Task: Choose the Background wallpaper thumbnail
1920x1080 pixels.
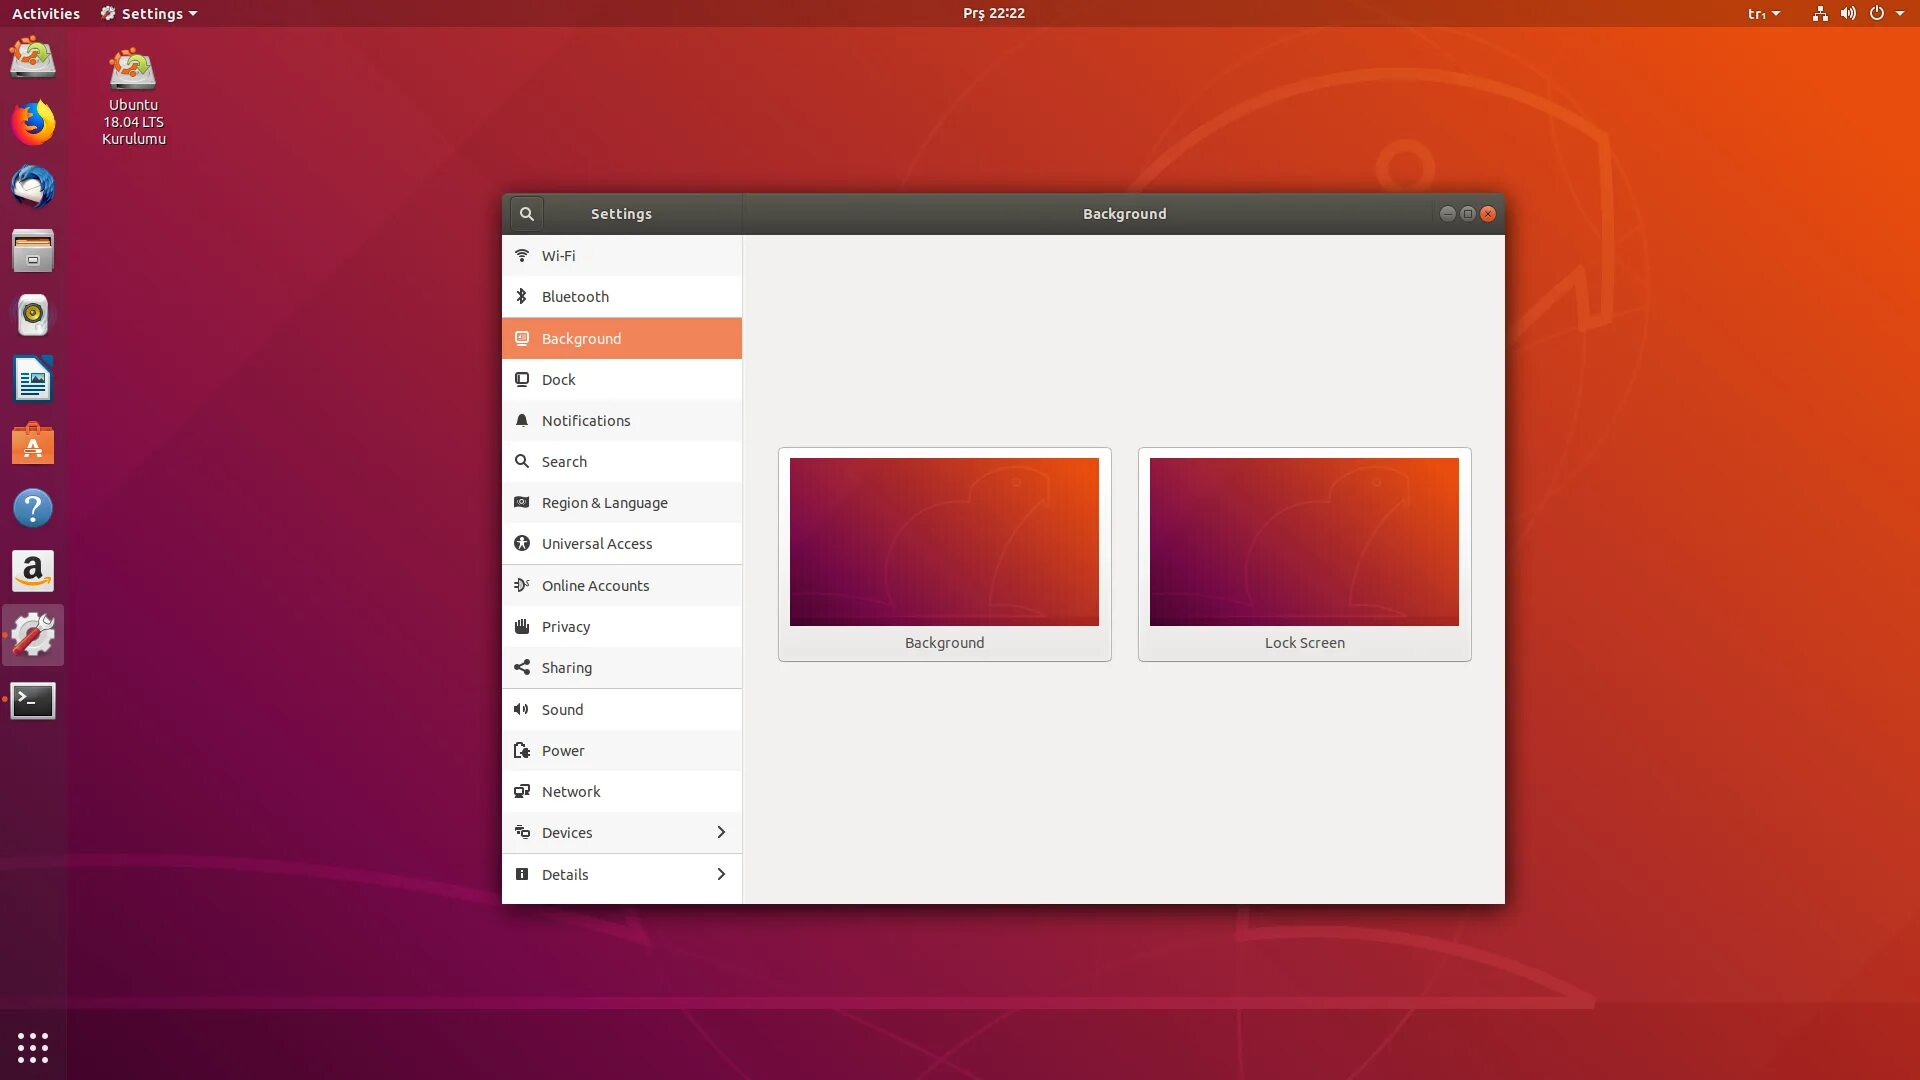Action: click(x=944, y=543)
